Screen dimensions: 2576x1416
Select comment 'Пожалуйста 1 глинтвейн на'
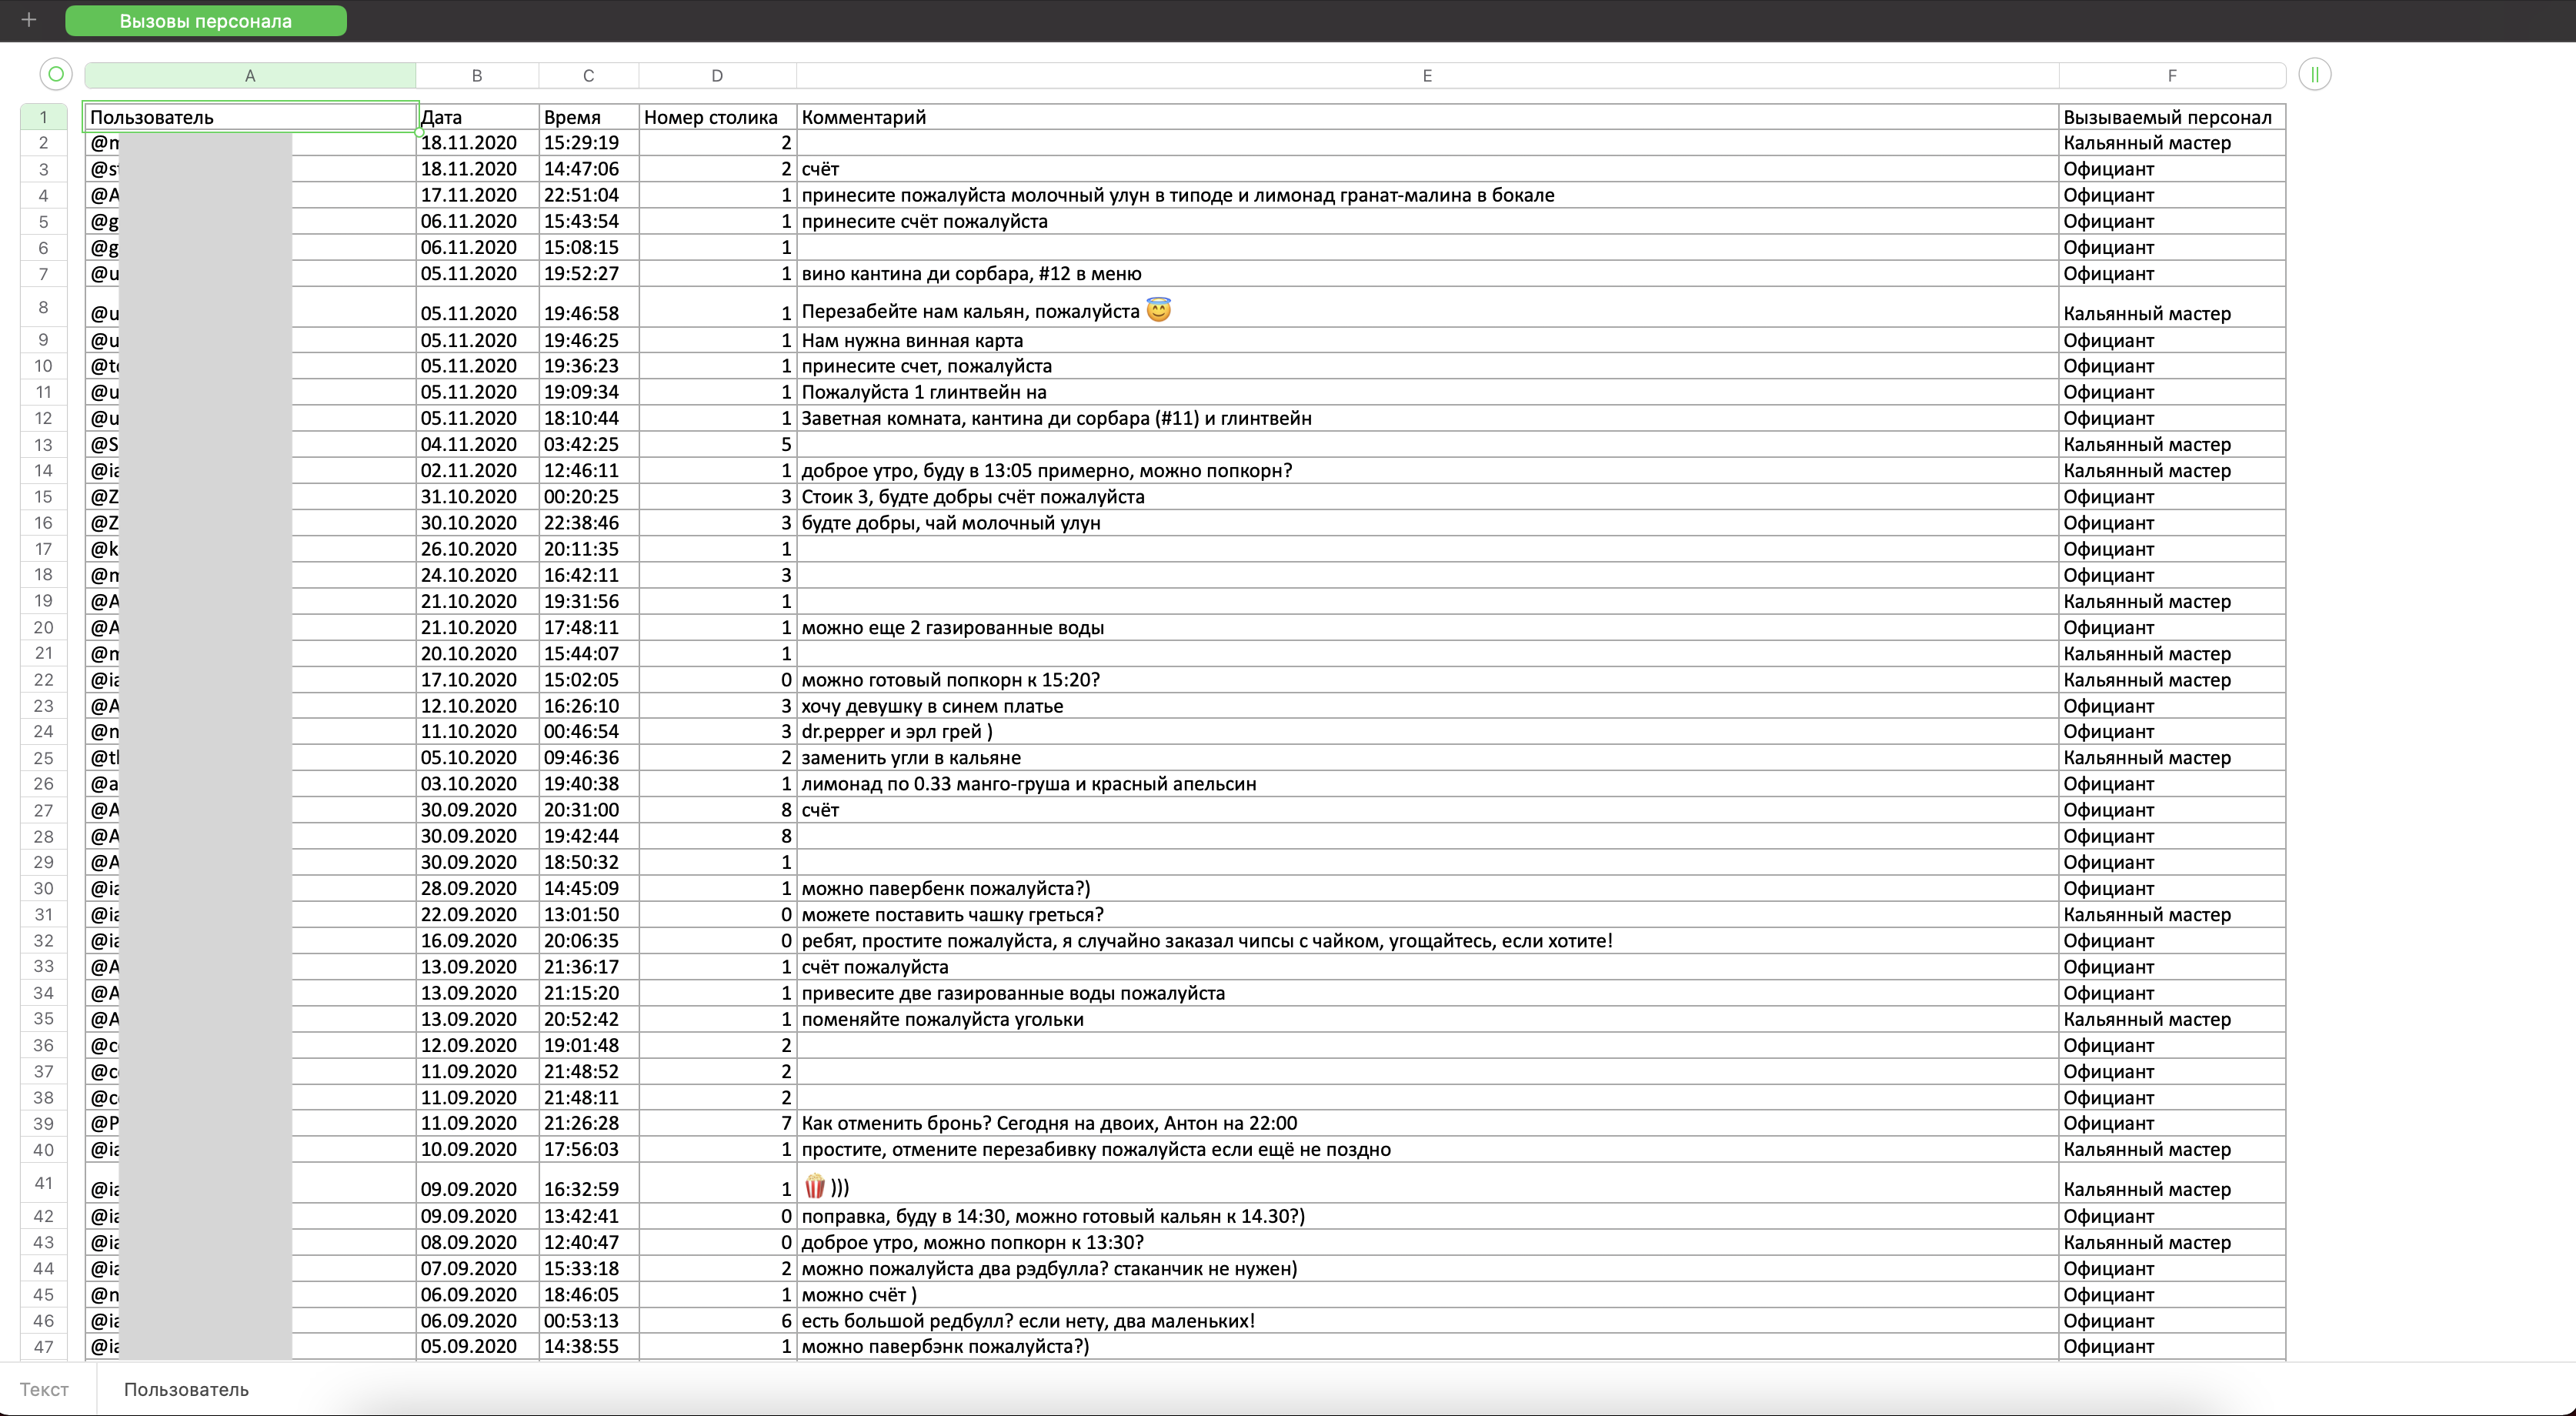coord(1427,392)
